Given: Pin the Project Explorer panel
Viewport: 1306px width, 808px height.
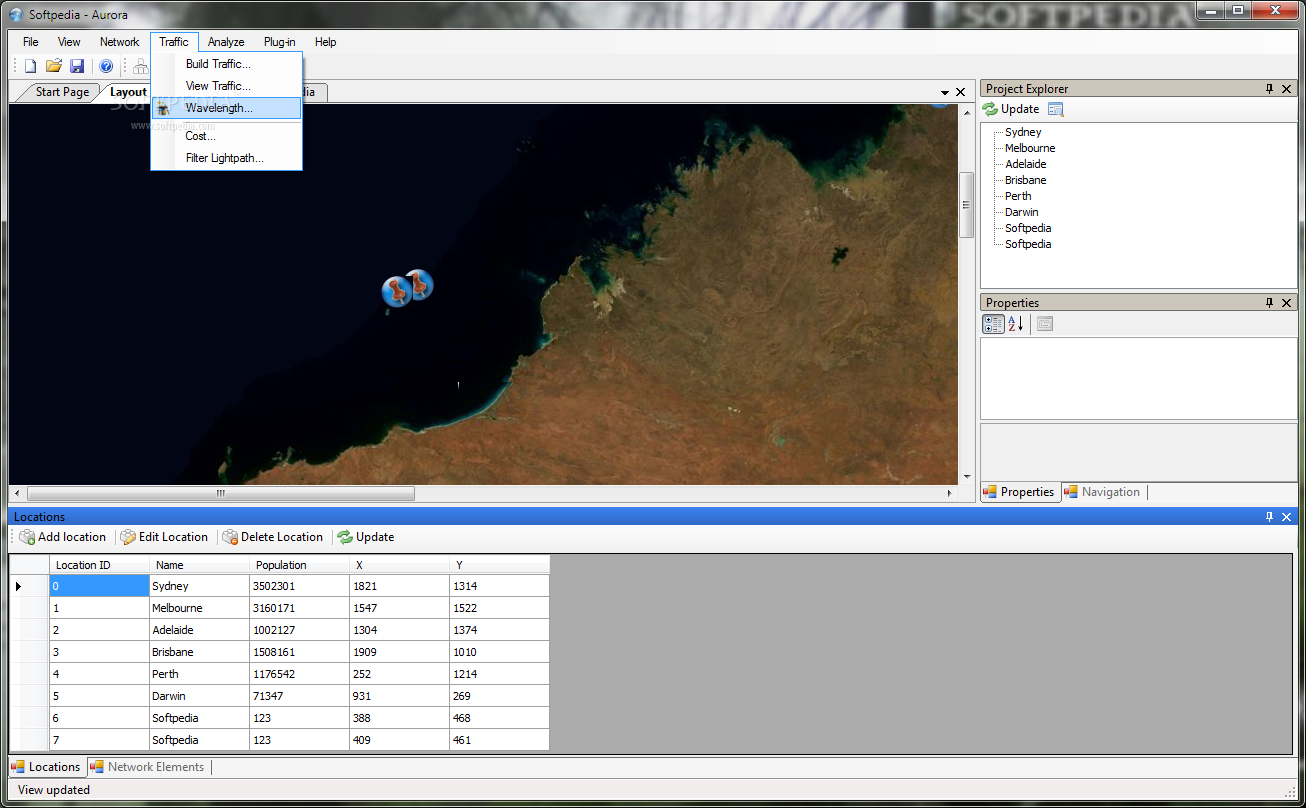Looking at the screenshot, I should pyautogui.click(x=1270, y=89).
